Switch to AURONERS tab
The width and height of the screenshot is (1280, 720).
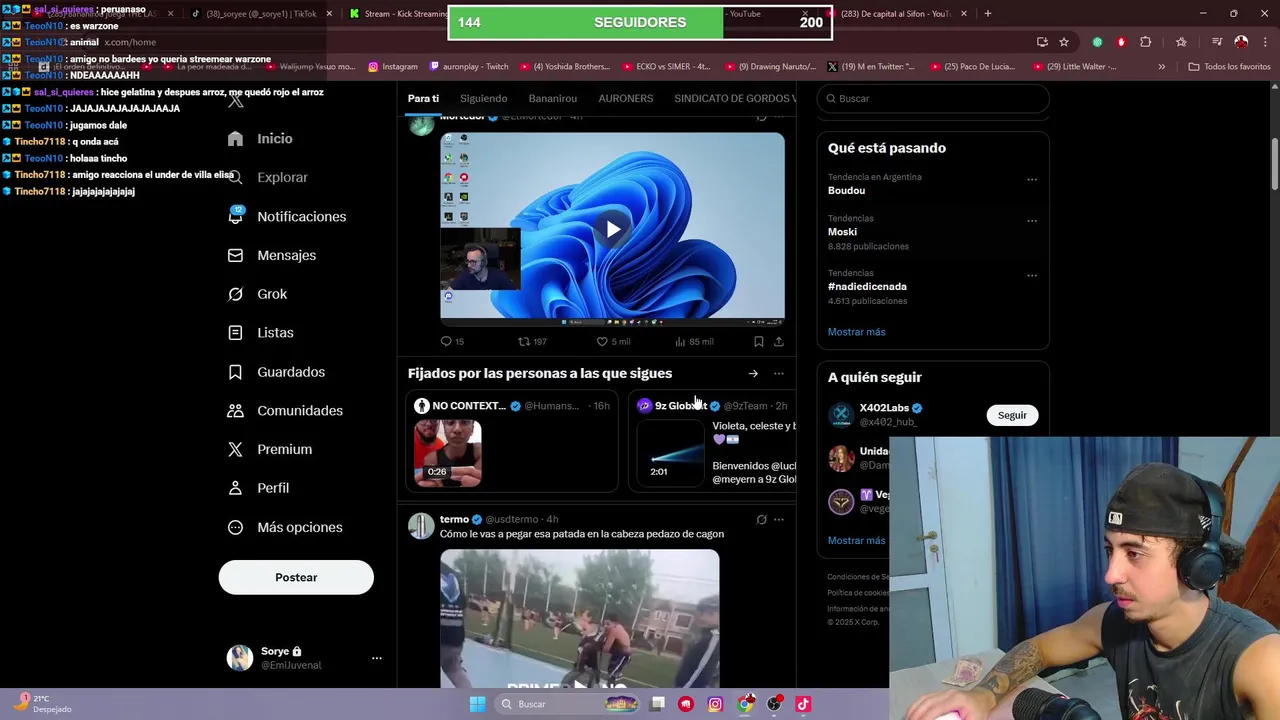tap(625, 98)
